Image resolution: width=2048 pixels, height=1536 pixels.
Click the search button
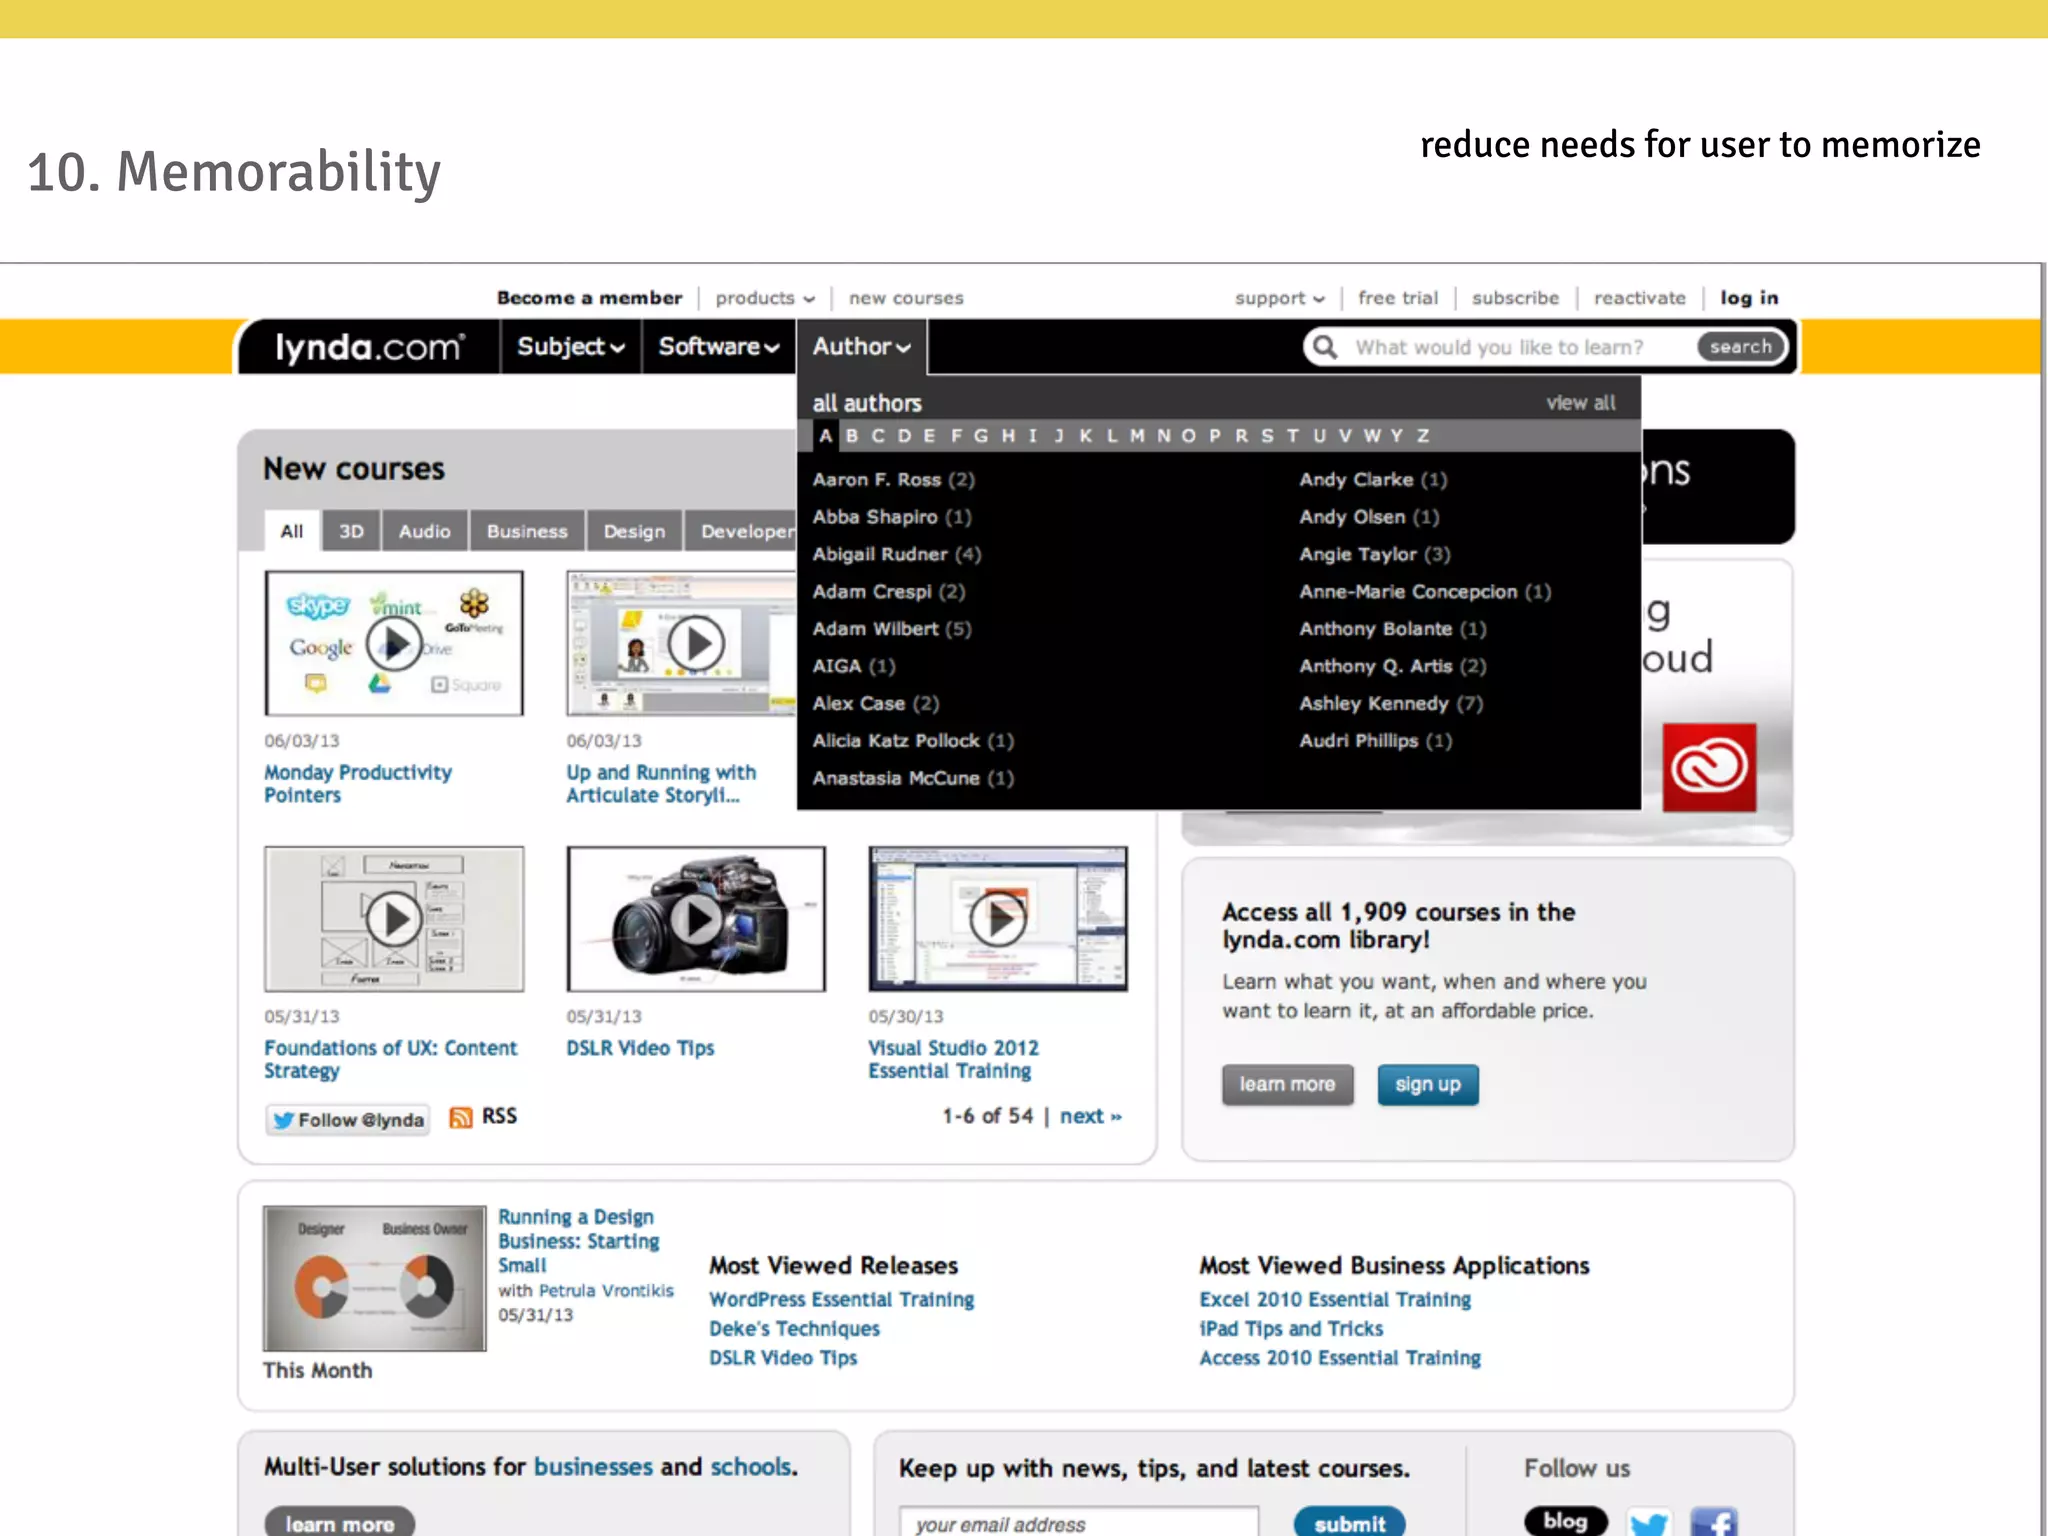[1740, 347]
